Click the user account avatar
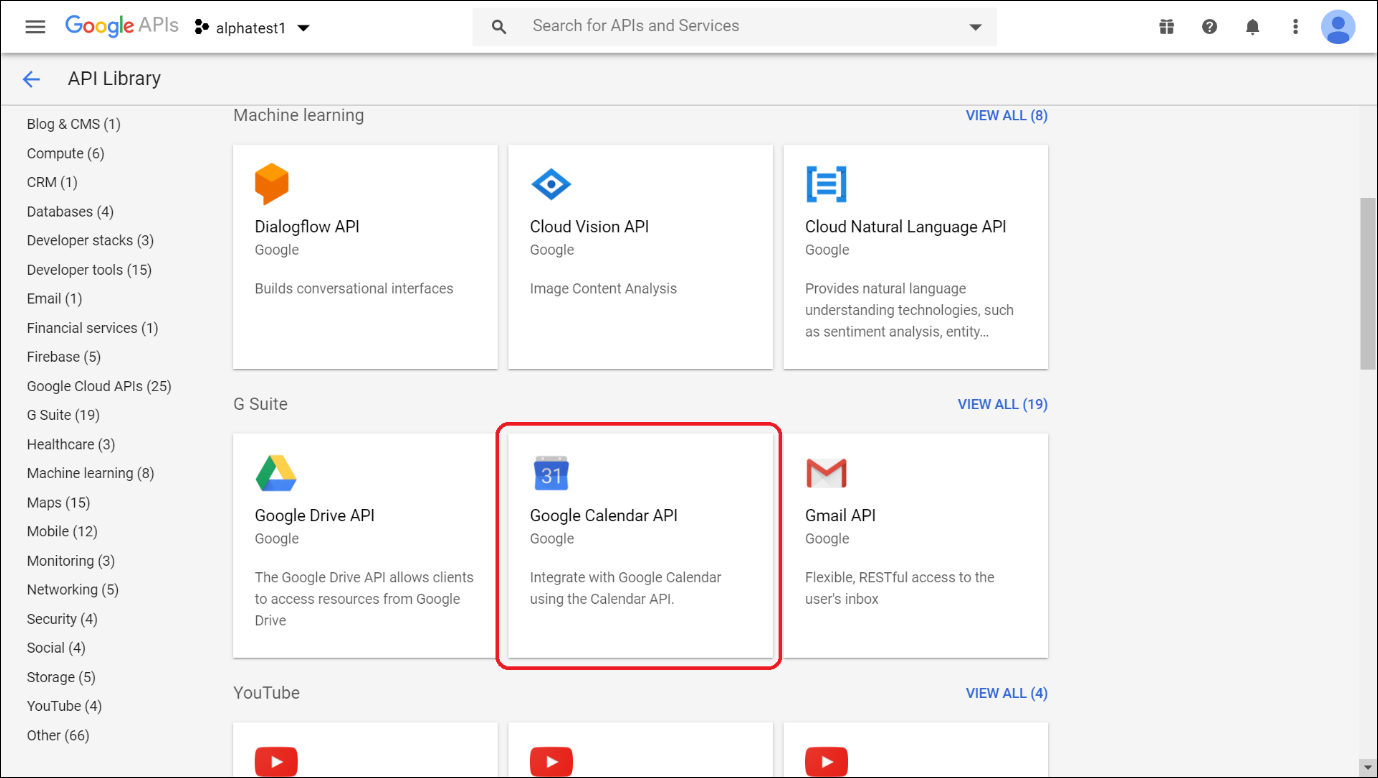This screenshot has width=1378, height=778. click(1337, 27)
